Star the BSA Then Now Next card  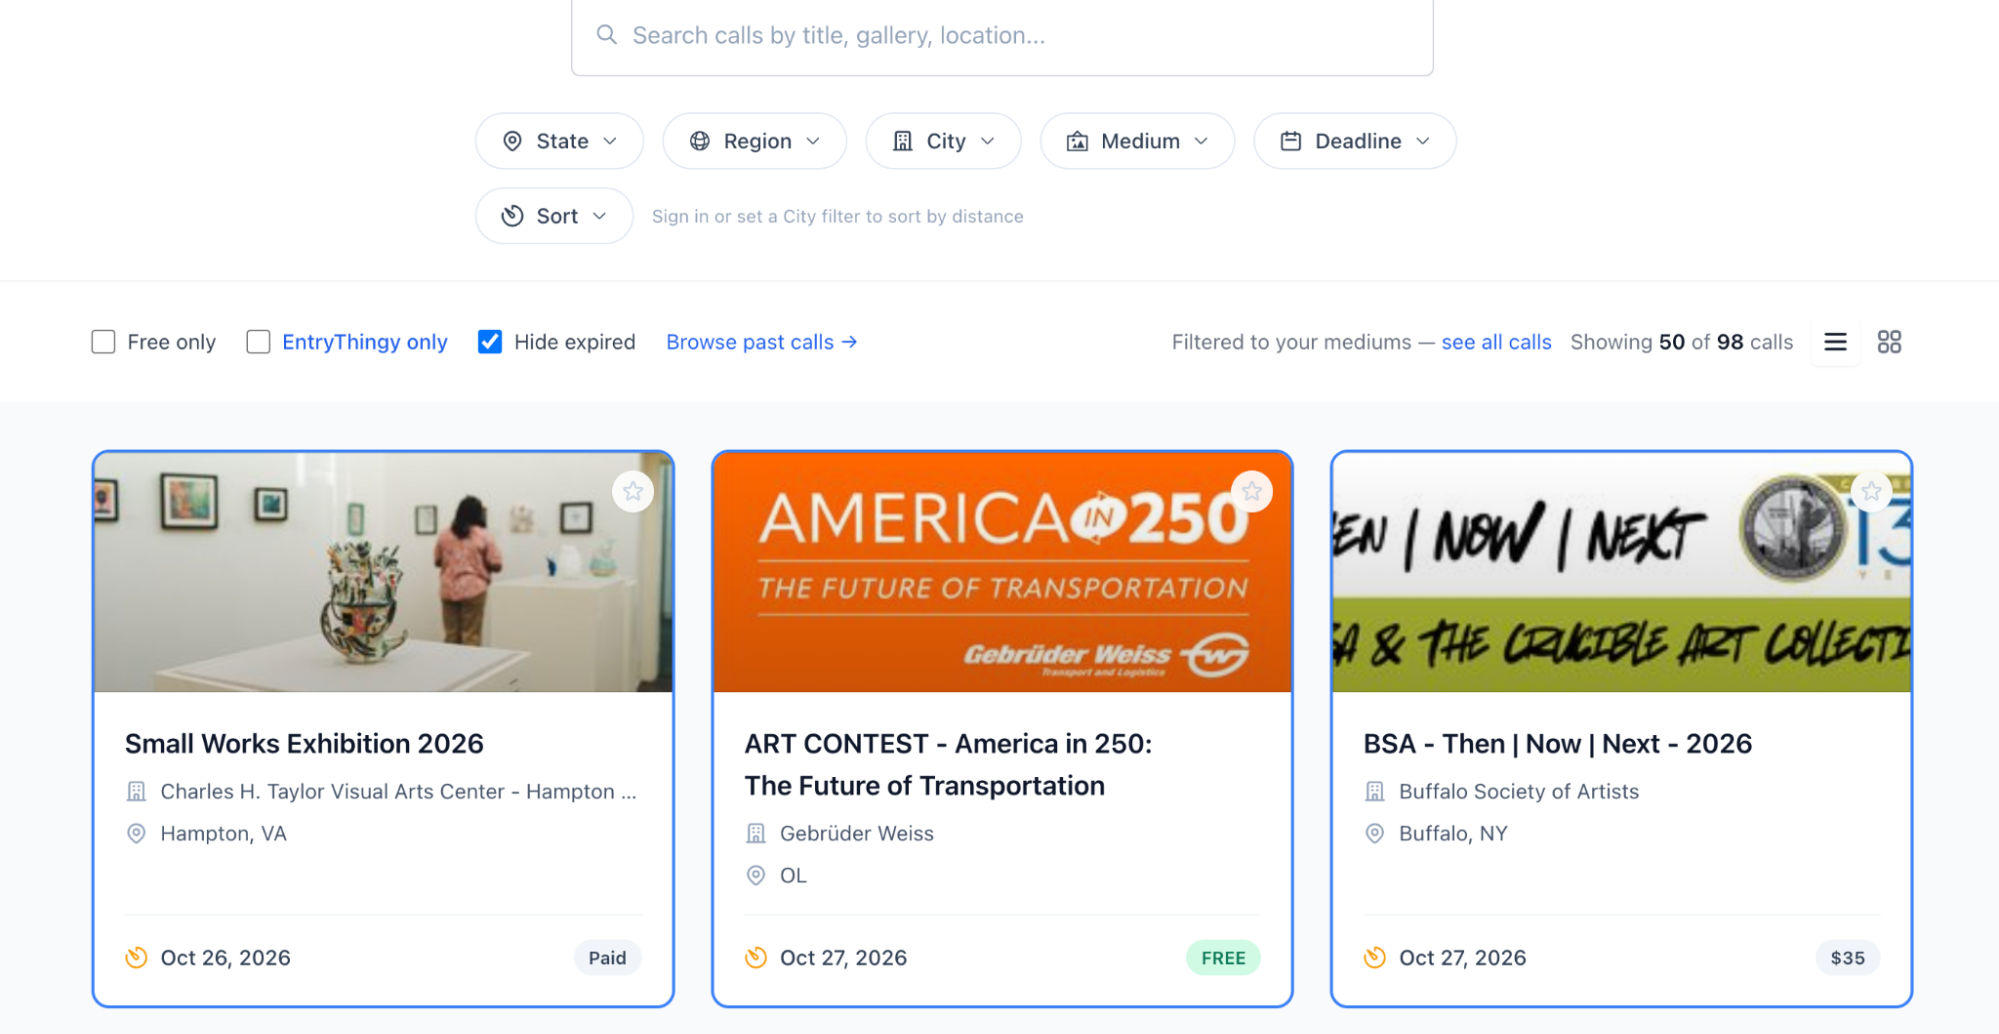click(1871, 491)
